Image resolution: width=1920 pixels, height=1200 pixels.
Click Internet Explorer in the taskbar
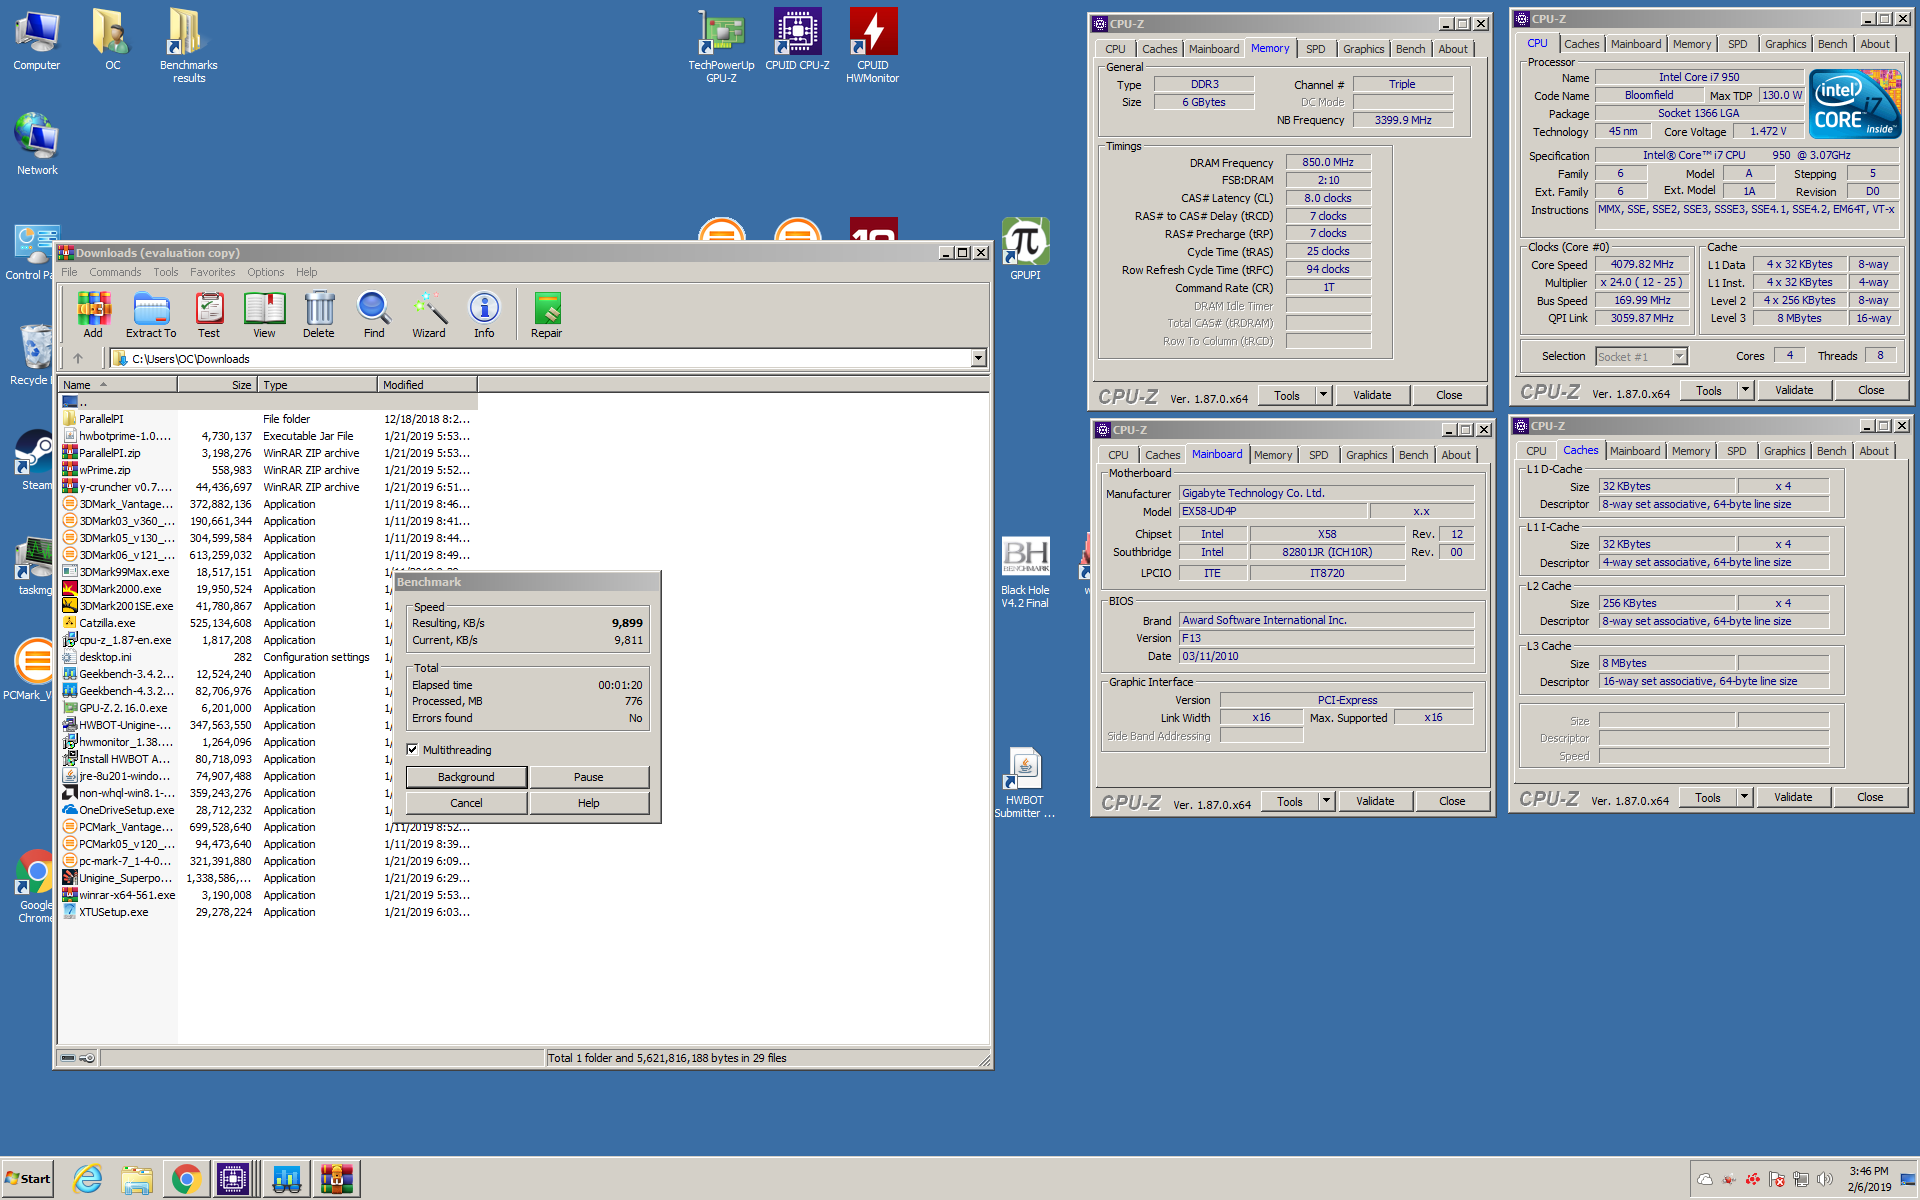(x=88, y=1179)
